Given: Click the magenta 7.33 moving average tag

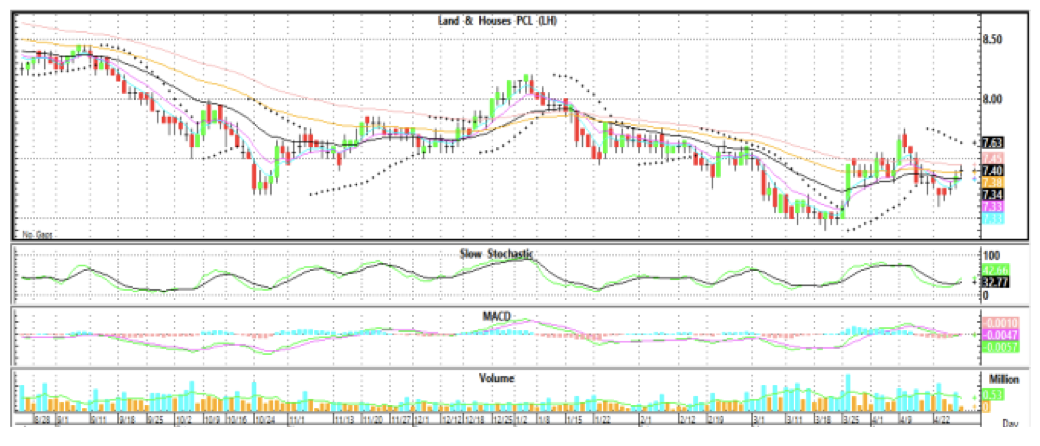Looking at the screenshot, I should tap(993, 206).
